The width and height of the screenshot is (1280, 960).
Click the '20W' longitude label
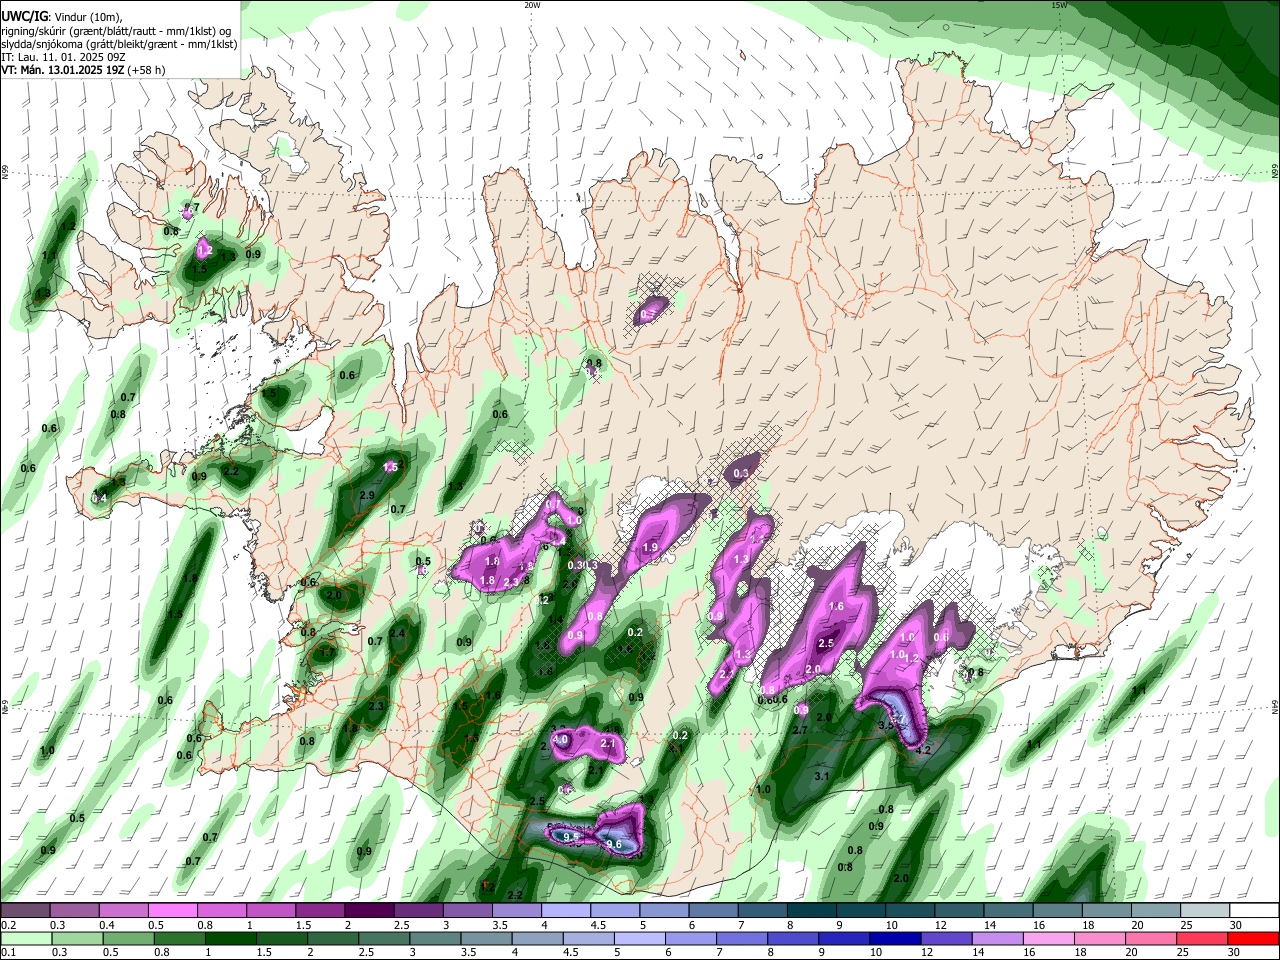pyautogui.click(x=532, y=5)
